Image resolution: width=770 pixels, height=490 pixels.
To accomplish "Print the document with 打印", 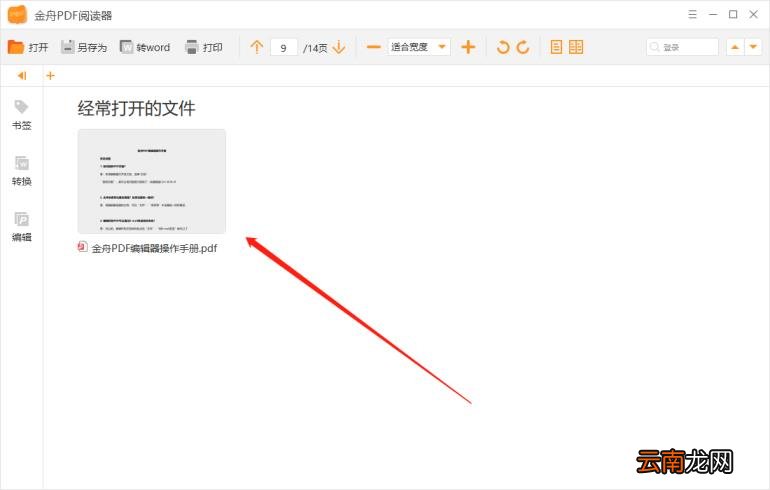I will tap(203, 47).
